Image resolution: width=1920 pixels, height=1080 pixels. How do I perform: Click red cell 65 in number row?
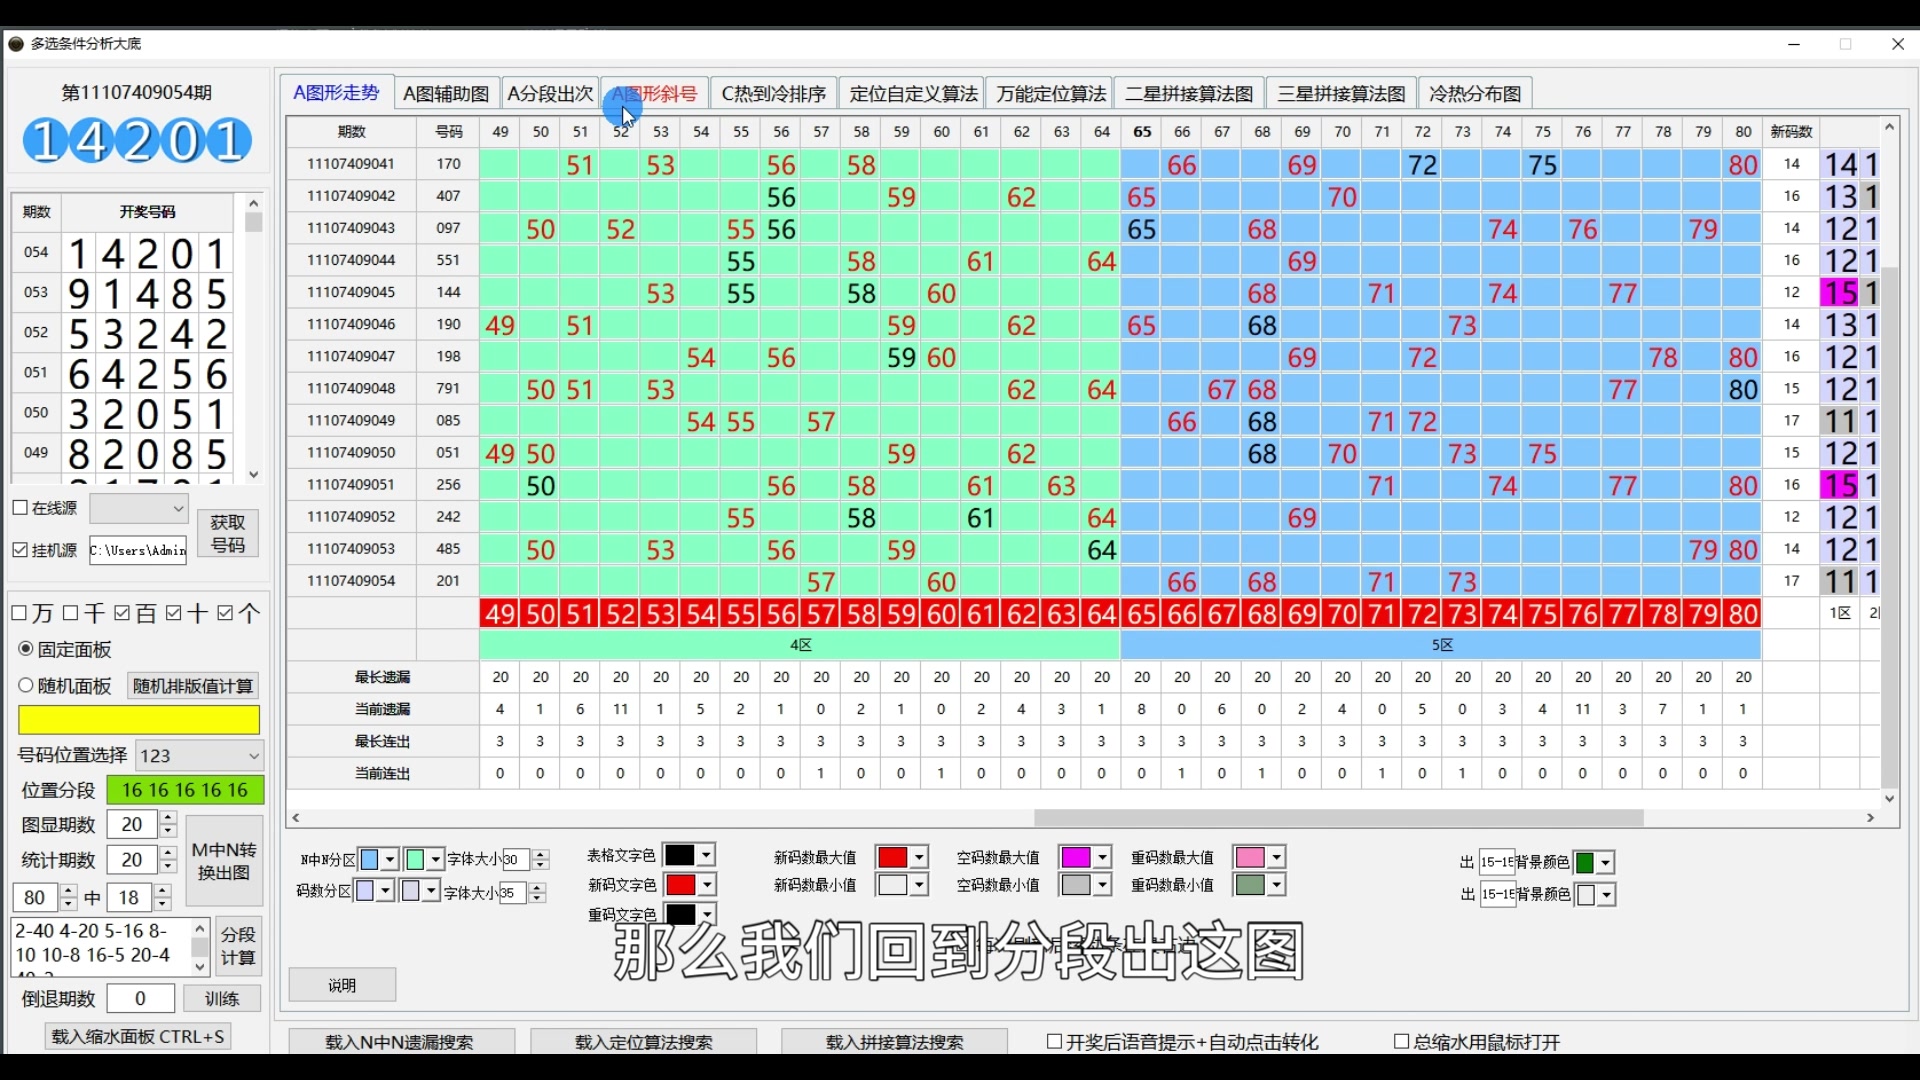(x=1141, y=613)
